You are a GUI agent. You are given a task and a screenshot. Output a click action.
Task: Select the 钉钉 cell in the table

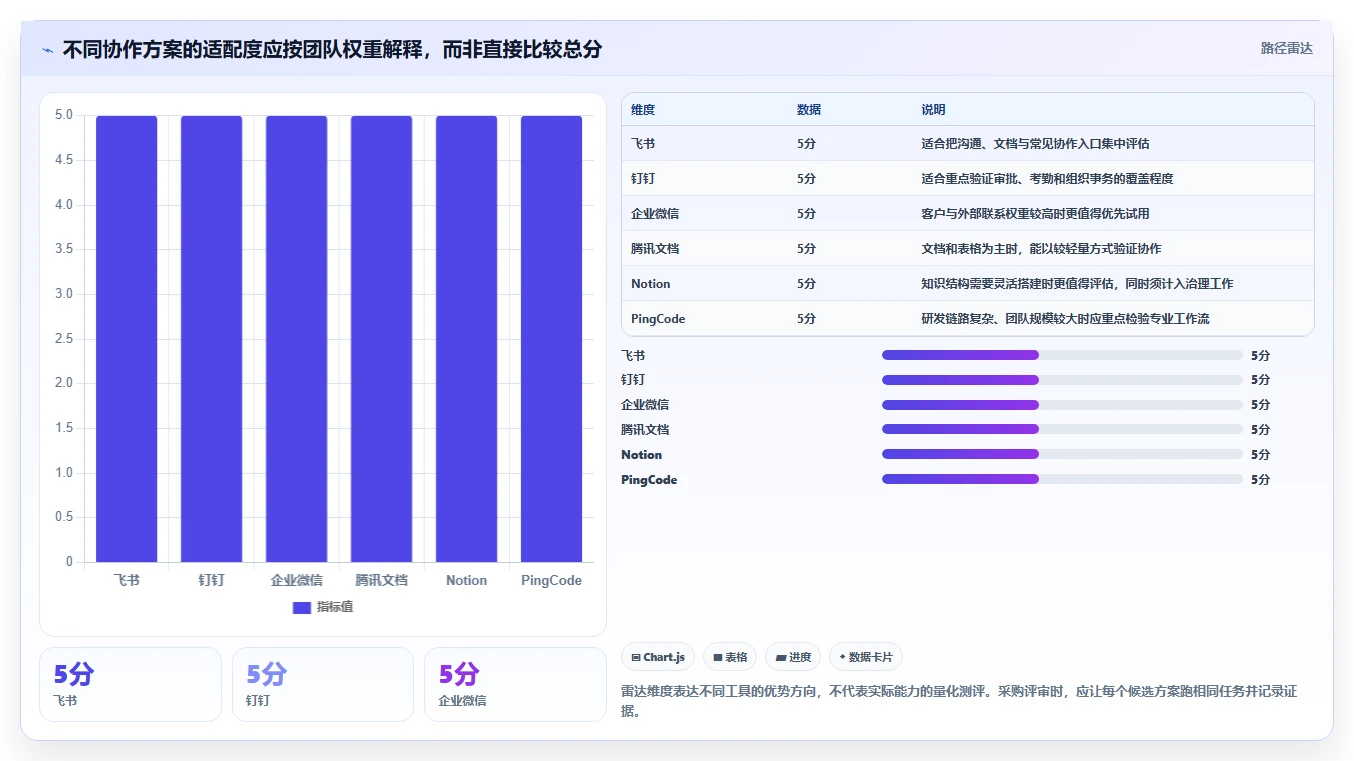click(x=643, y=179)
